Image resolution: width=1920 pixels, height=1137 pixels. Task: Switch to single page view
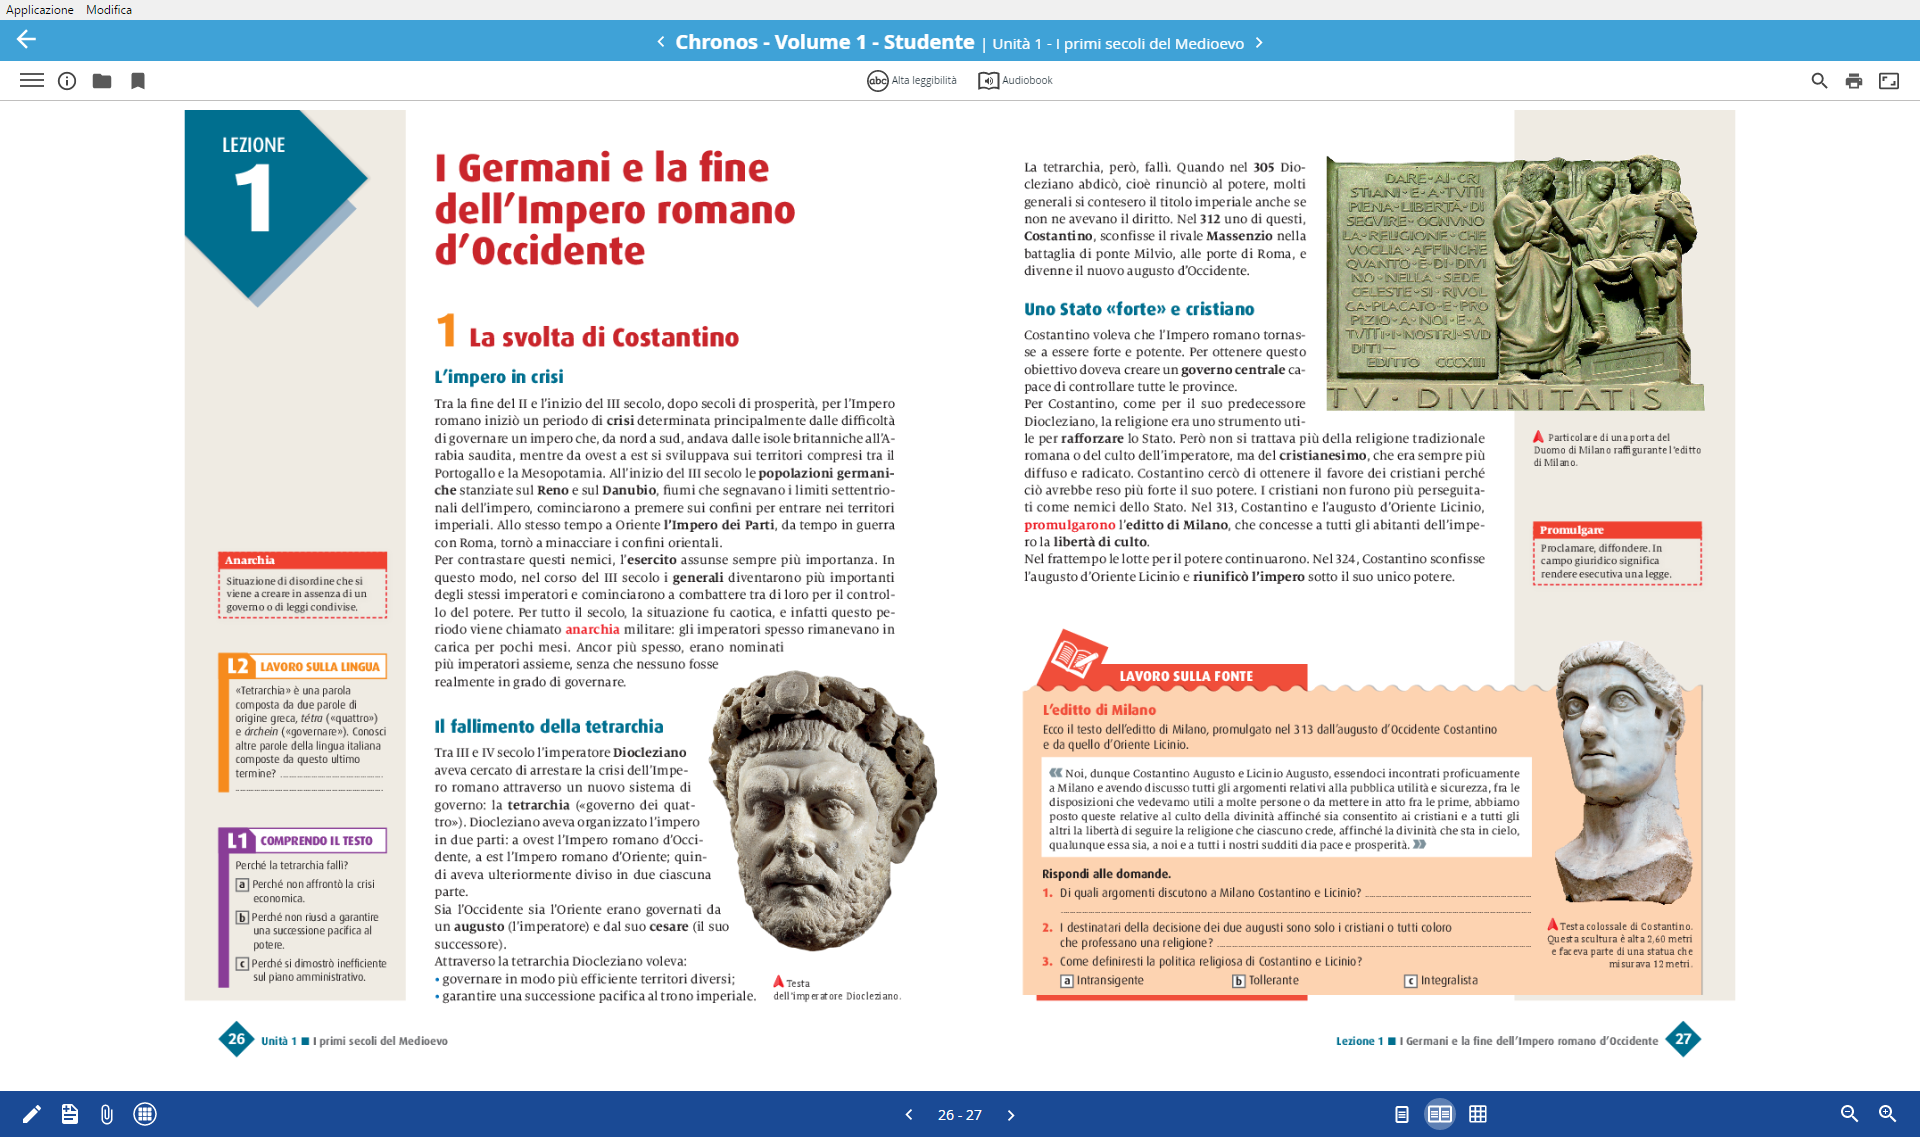(x=1402, y=1114)
